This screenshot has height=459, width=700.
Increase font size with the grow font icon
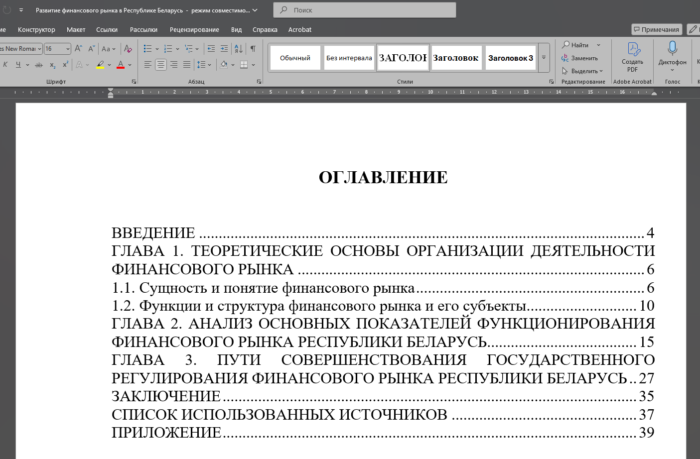pyautogui.click(x=78, y=49)
